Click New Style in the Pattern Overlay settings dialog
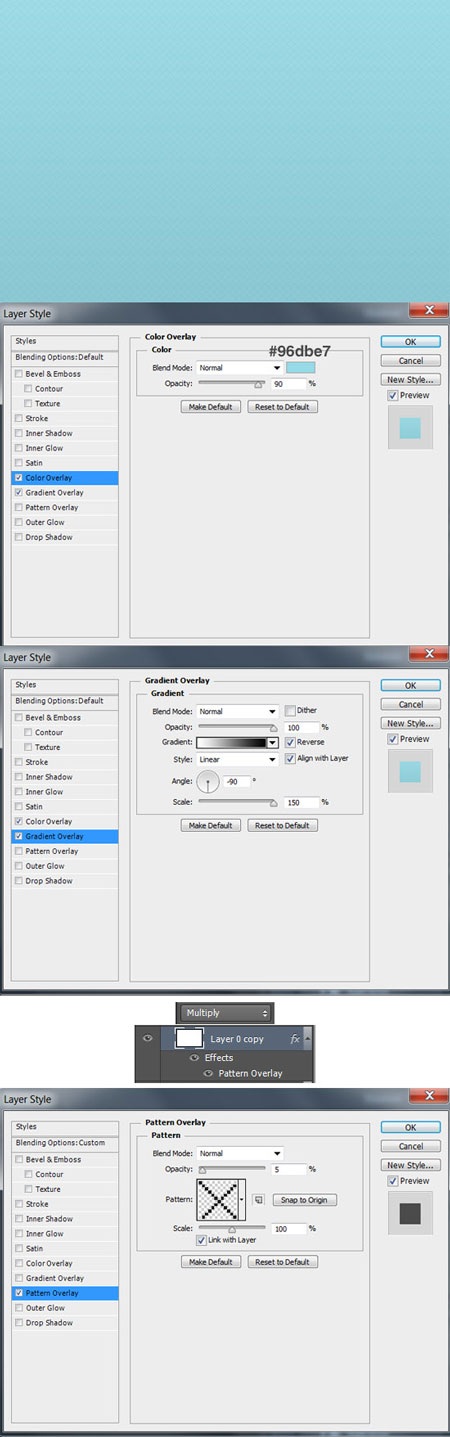Screen dimensions: 450x1437 click(x=410, y=1166)
